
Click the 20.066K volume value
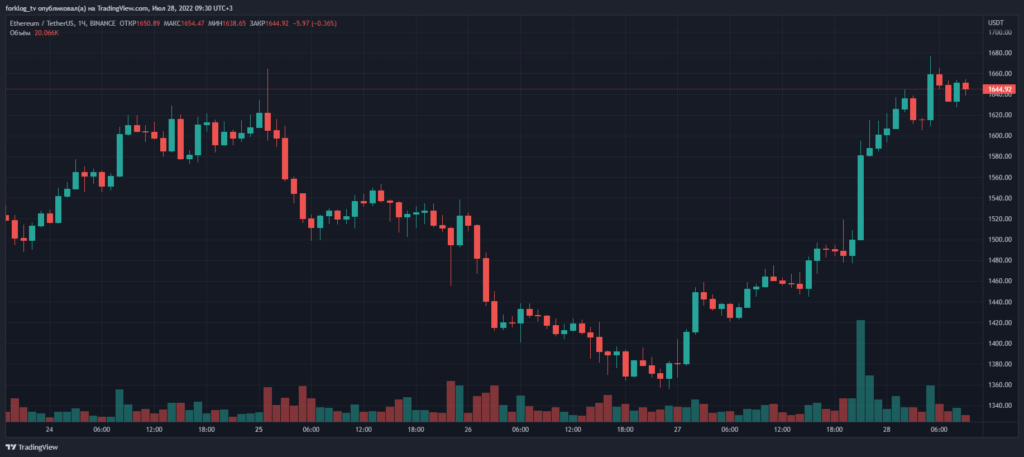click(49, 32)
